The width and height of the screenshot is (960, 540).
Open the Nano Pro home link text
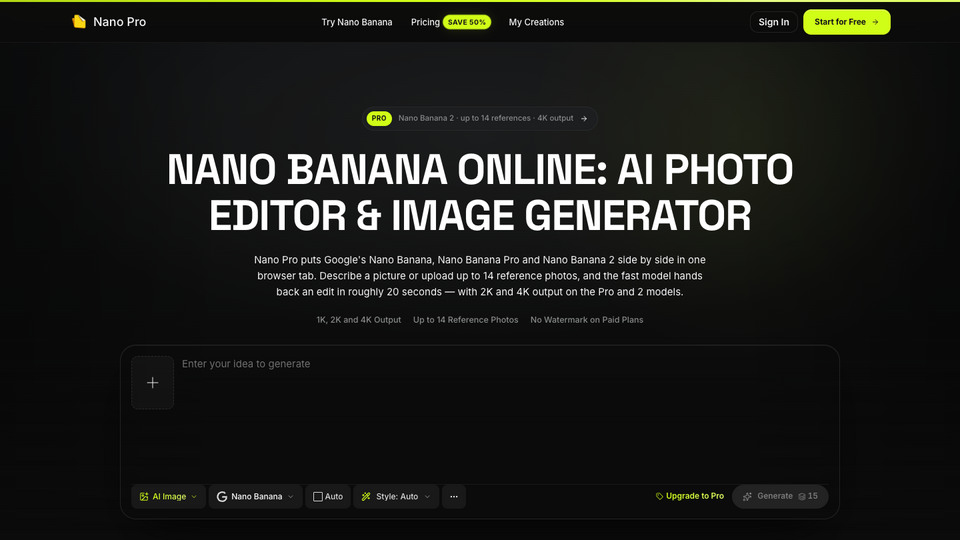[119, 22]
